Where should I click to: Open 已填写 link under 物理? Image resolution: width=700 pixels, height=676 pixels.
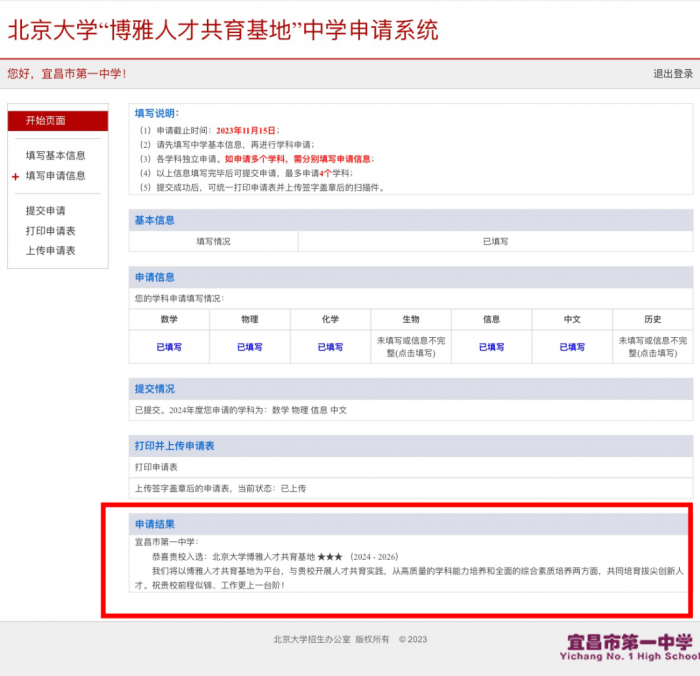click(x=250, y=347)
